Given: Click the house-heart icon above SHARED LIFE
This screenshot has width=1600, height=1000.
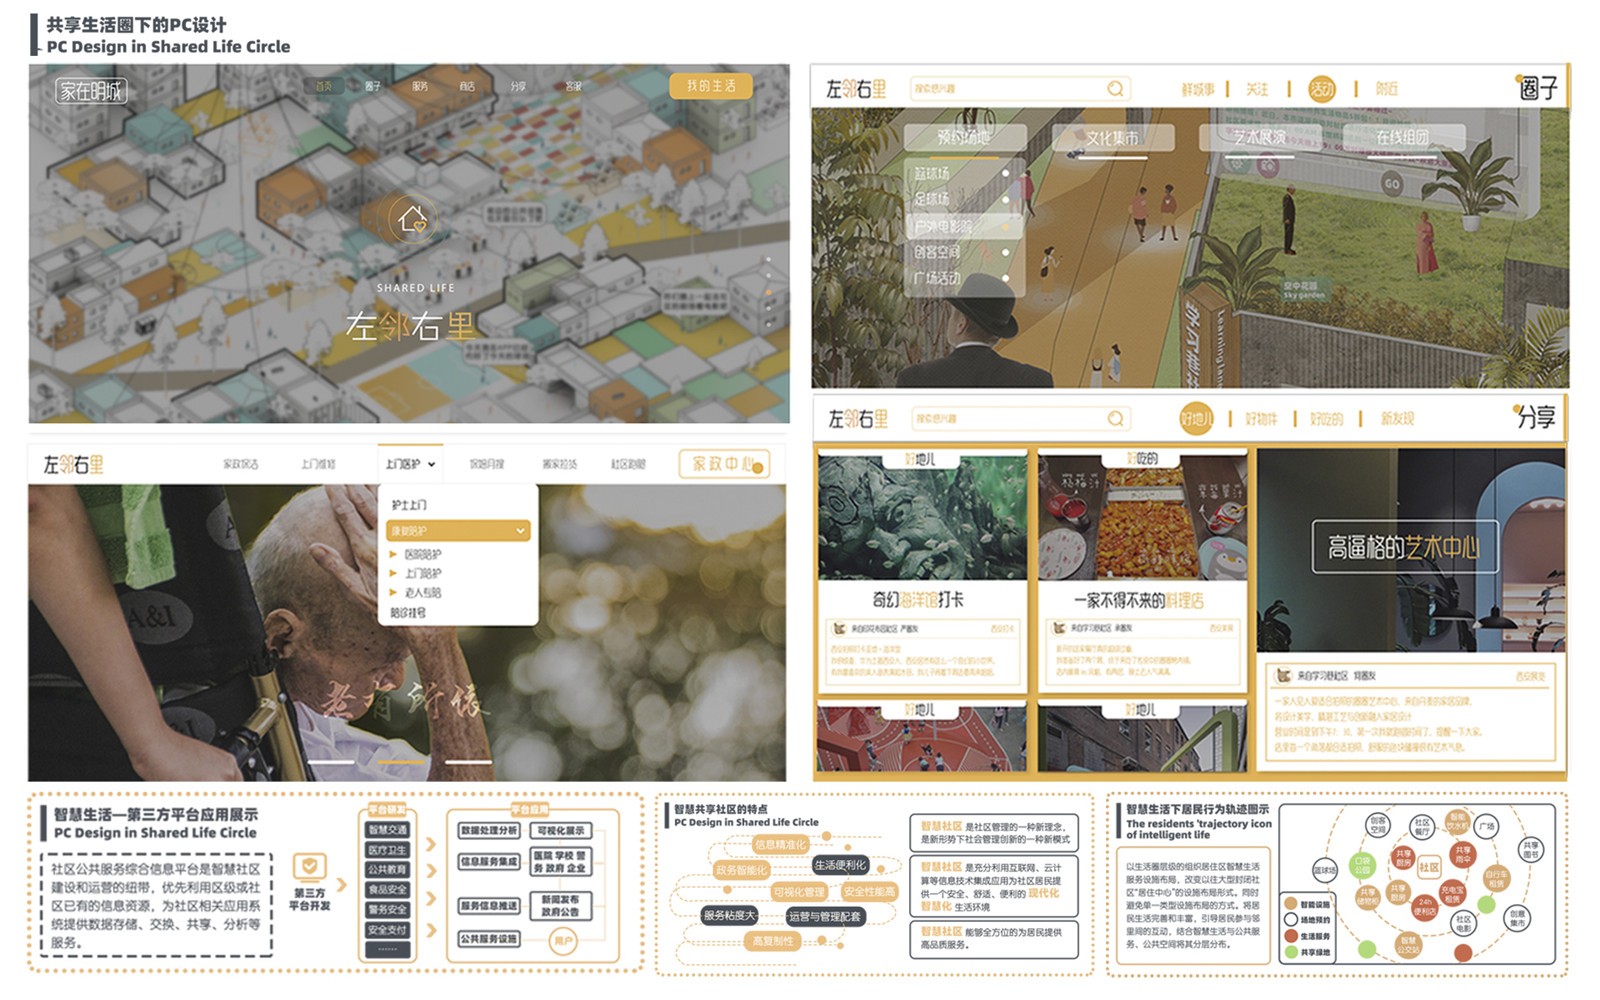Looking at the screenshot, I should (x=412, y=218).
